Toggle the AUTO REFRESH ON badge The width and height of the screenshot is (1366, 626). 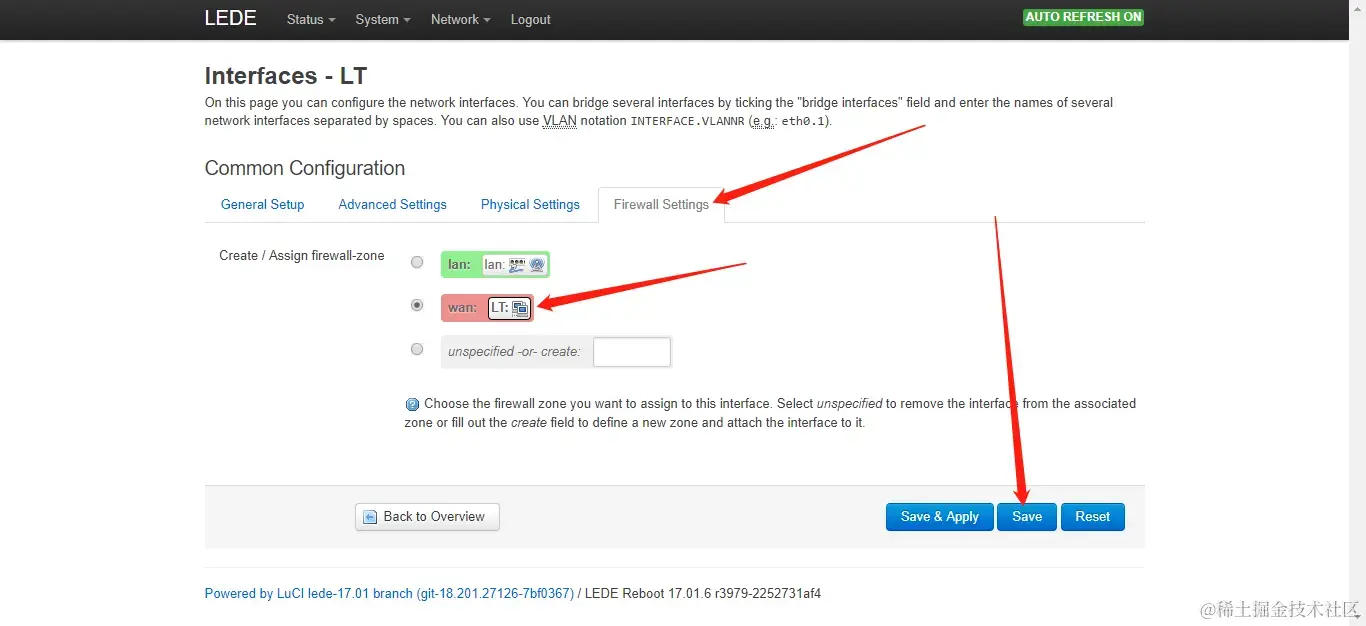1083,17
